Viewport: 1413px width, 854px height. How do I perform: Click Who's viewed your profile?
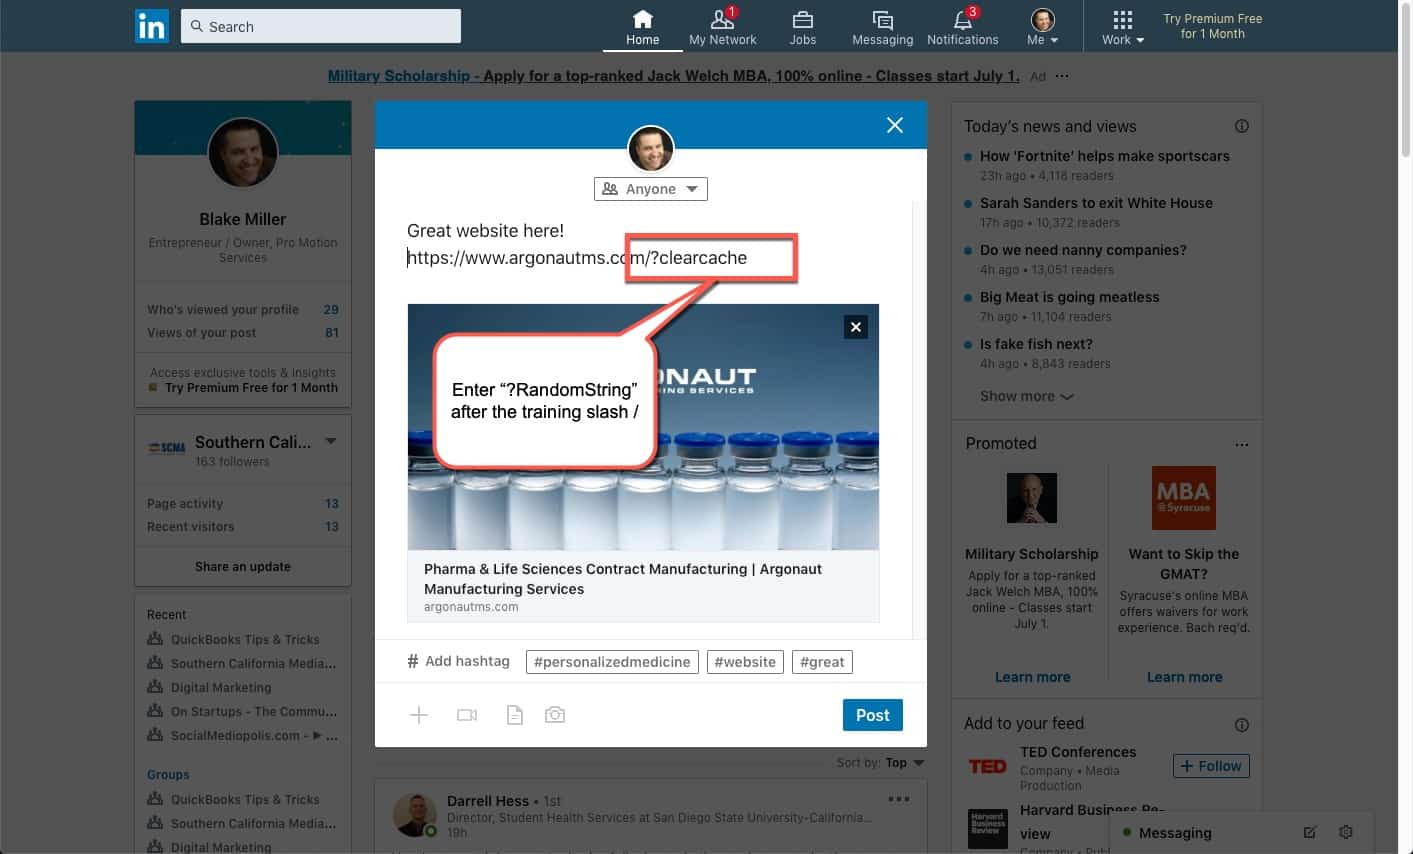click(243, 310)
